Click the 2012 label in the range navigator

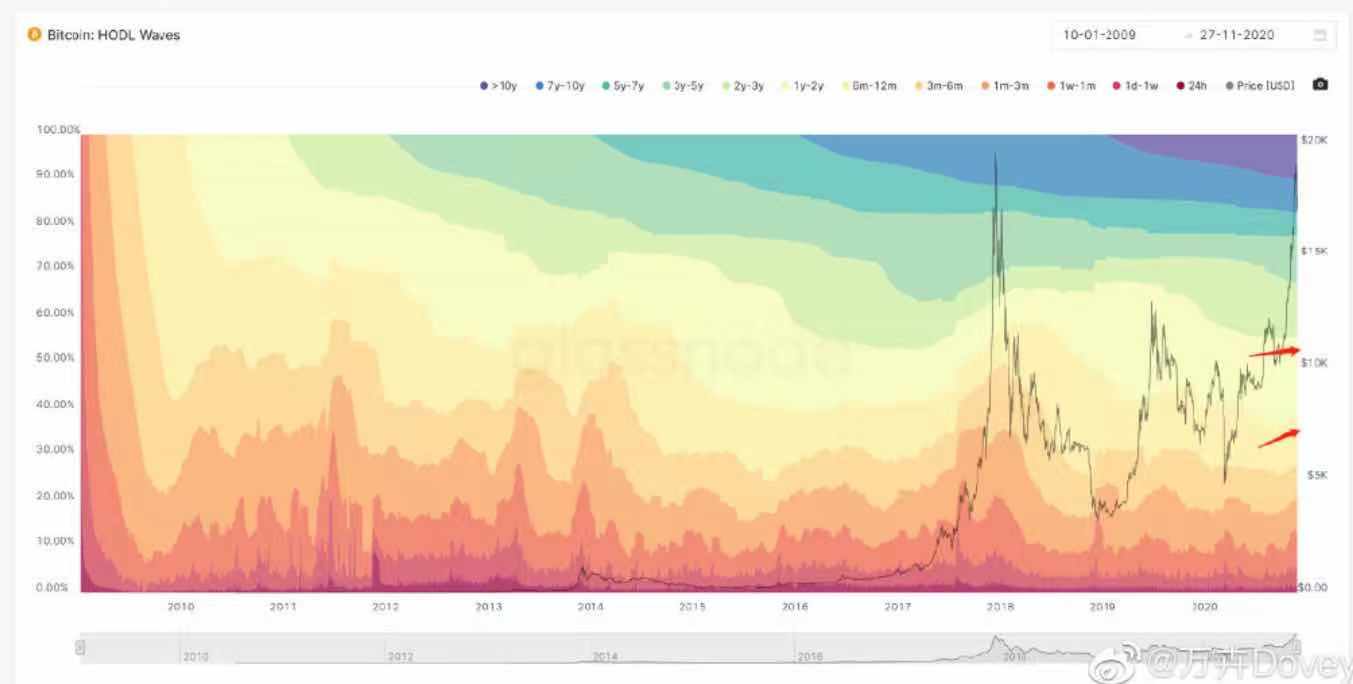(400, 657)
